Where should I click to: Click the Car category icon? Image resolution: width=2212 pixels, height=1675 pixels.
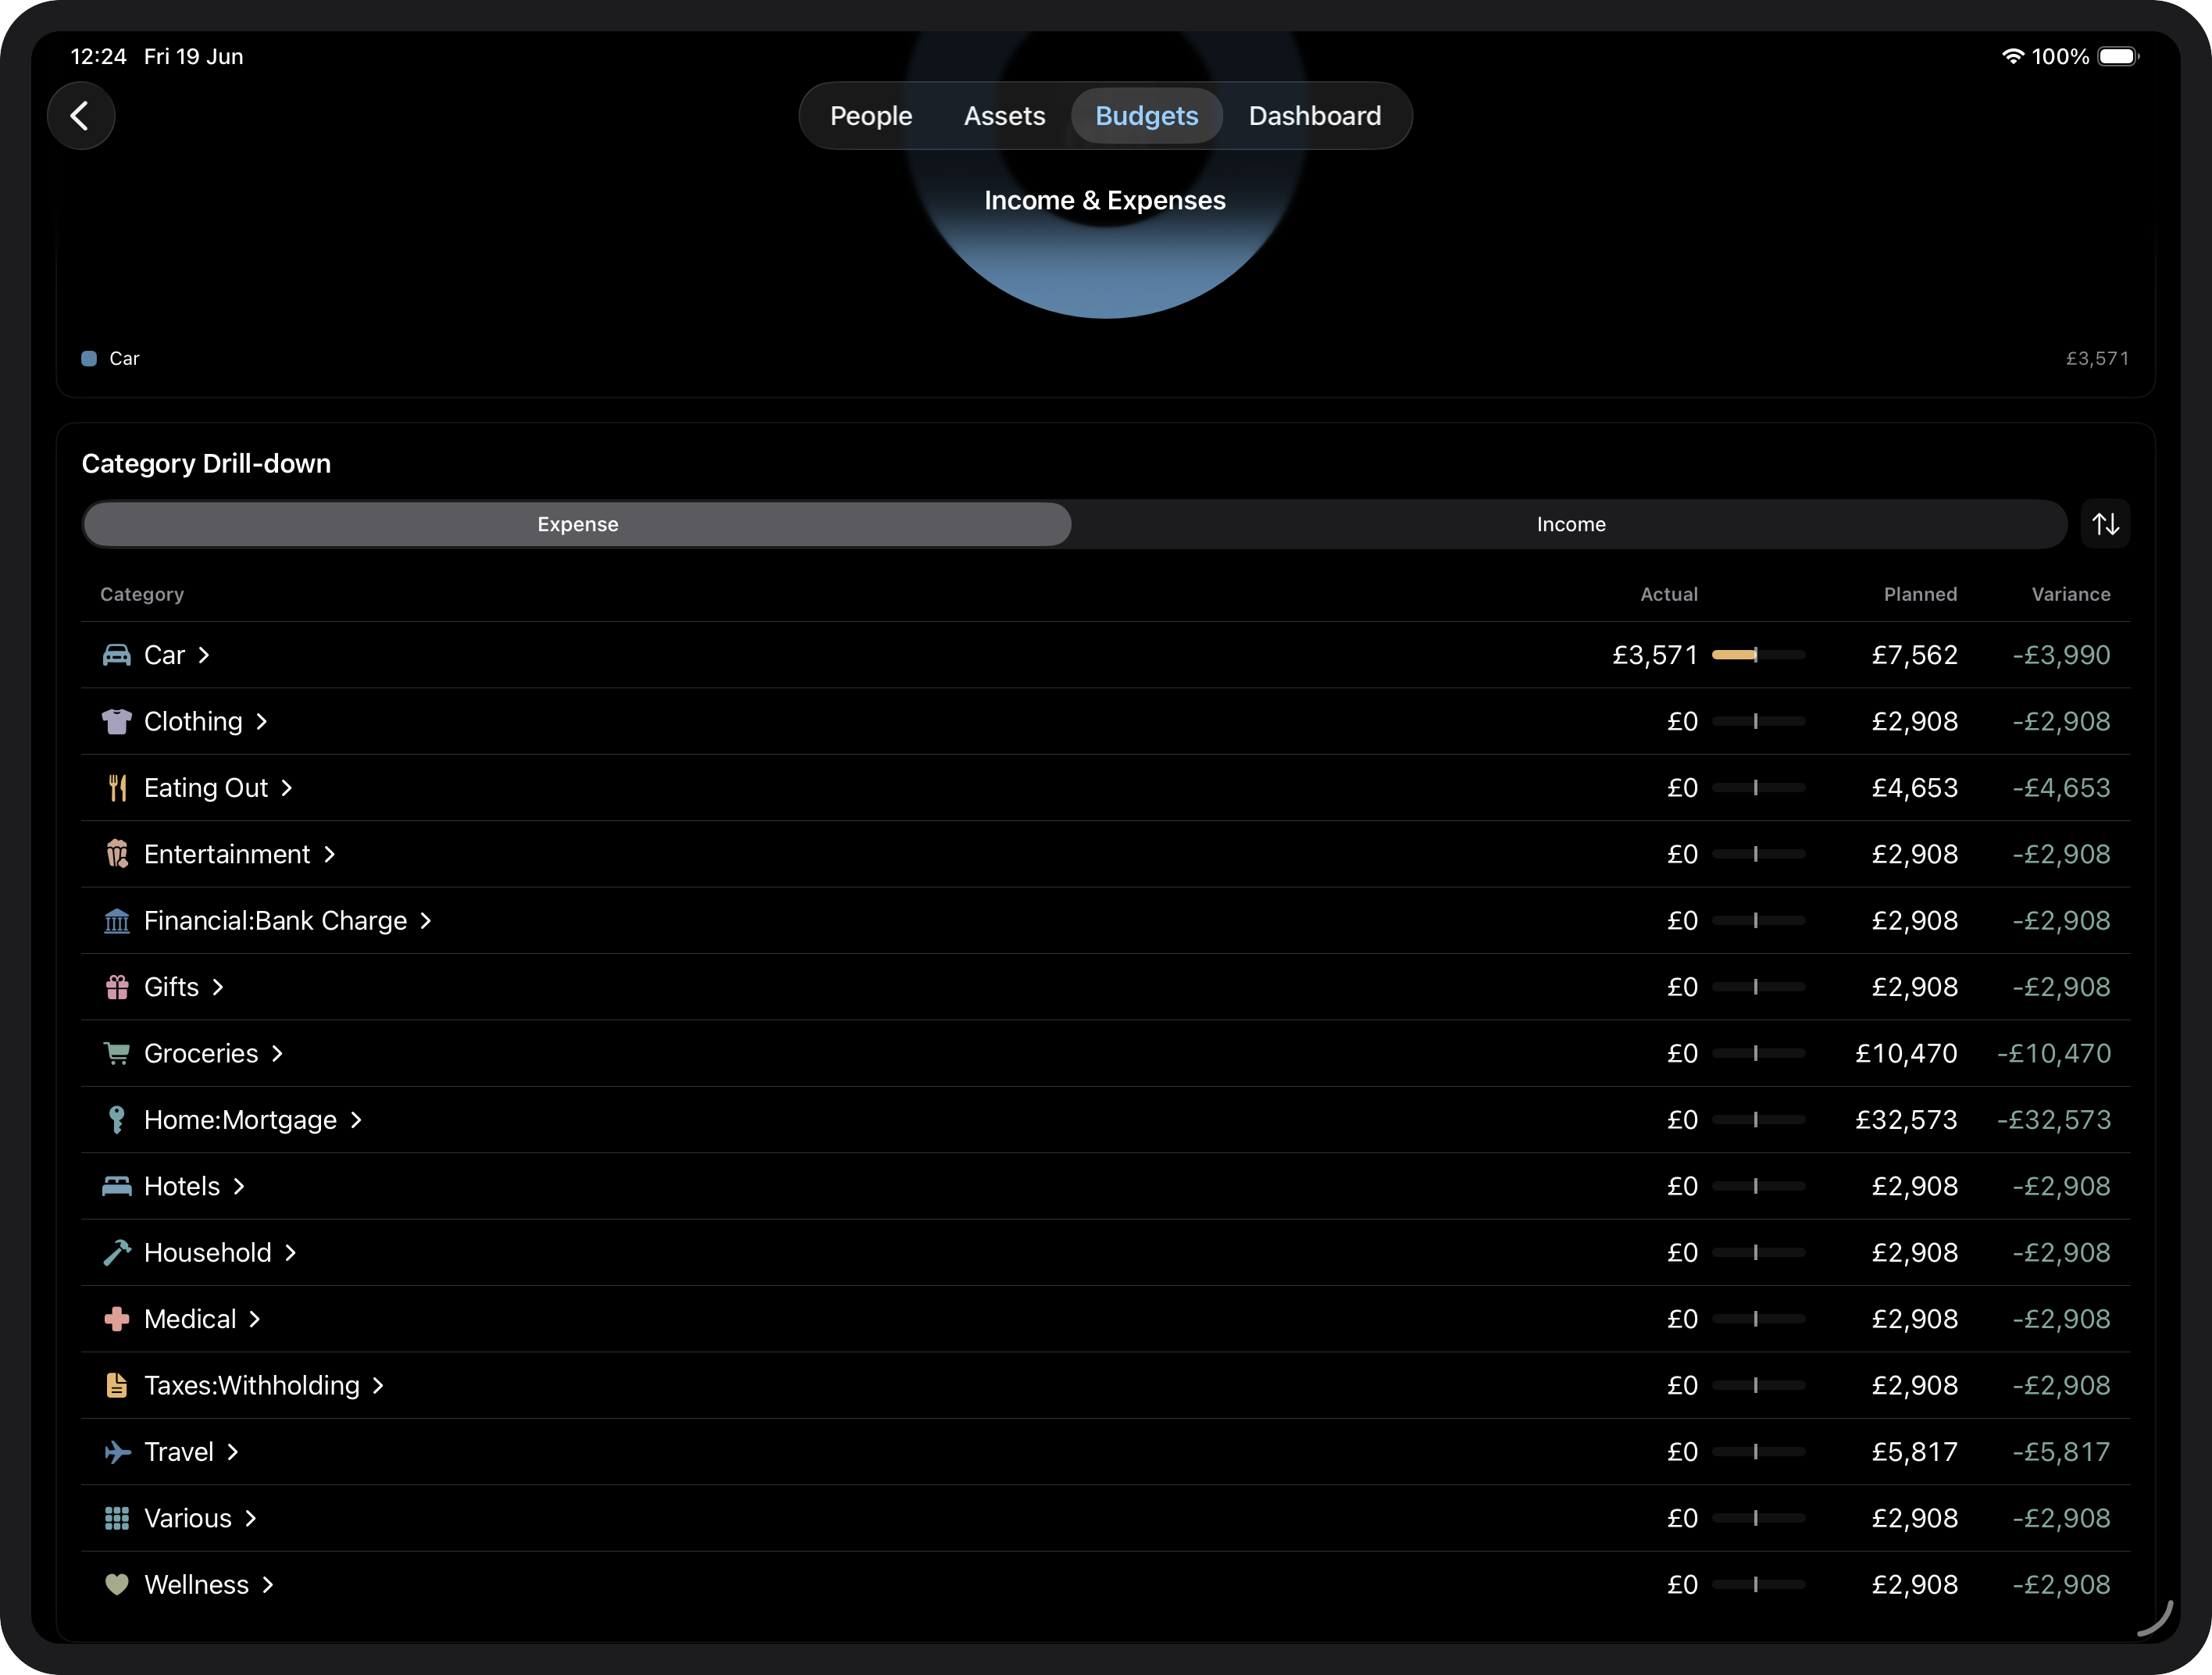[x=117, y=655]
